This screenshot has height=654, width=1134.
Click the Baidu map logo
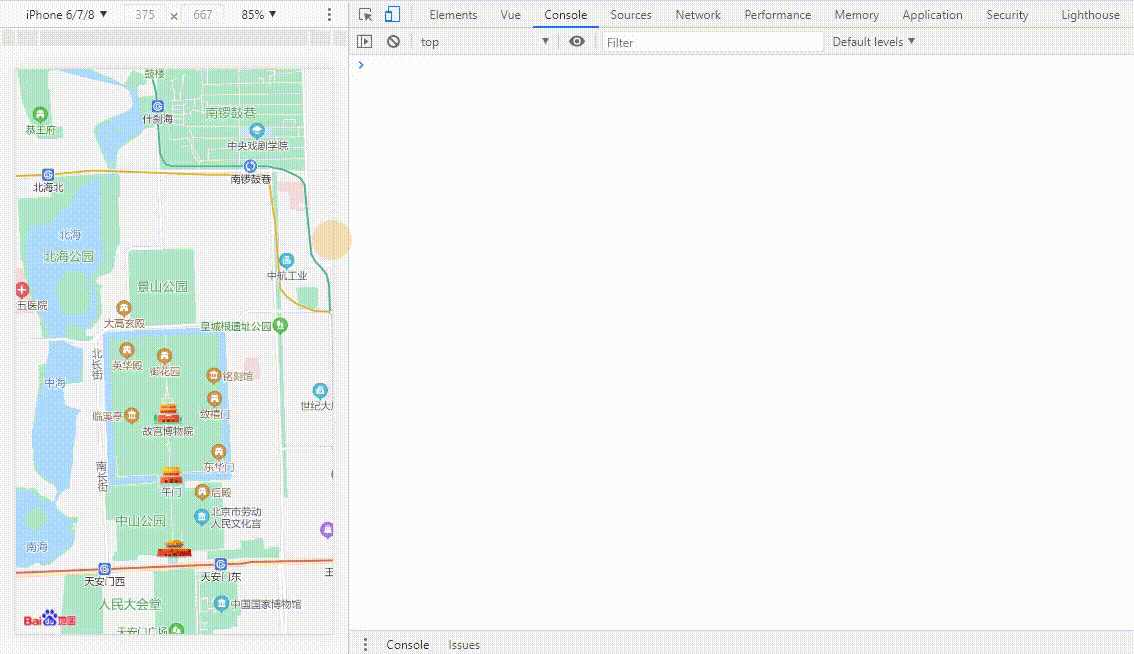point(50,619)
